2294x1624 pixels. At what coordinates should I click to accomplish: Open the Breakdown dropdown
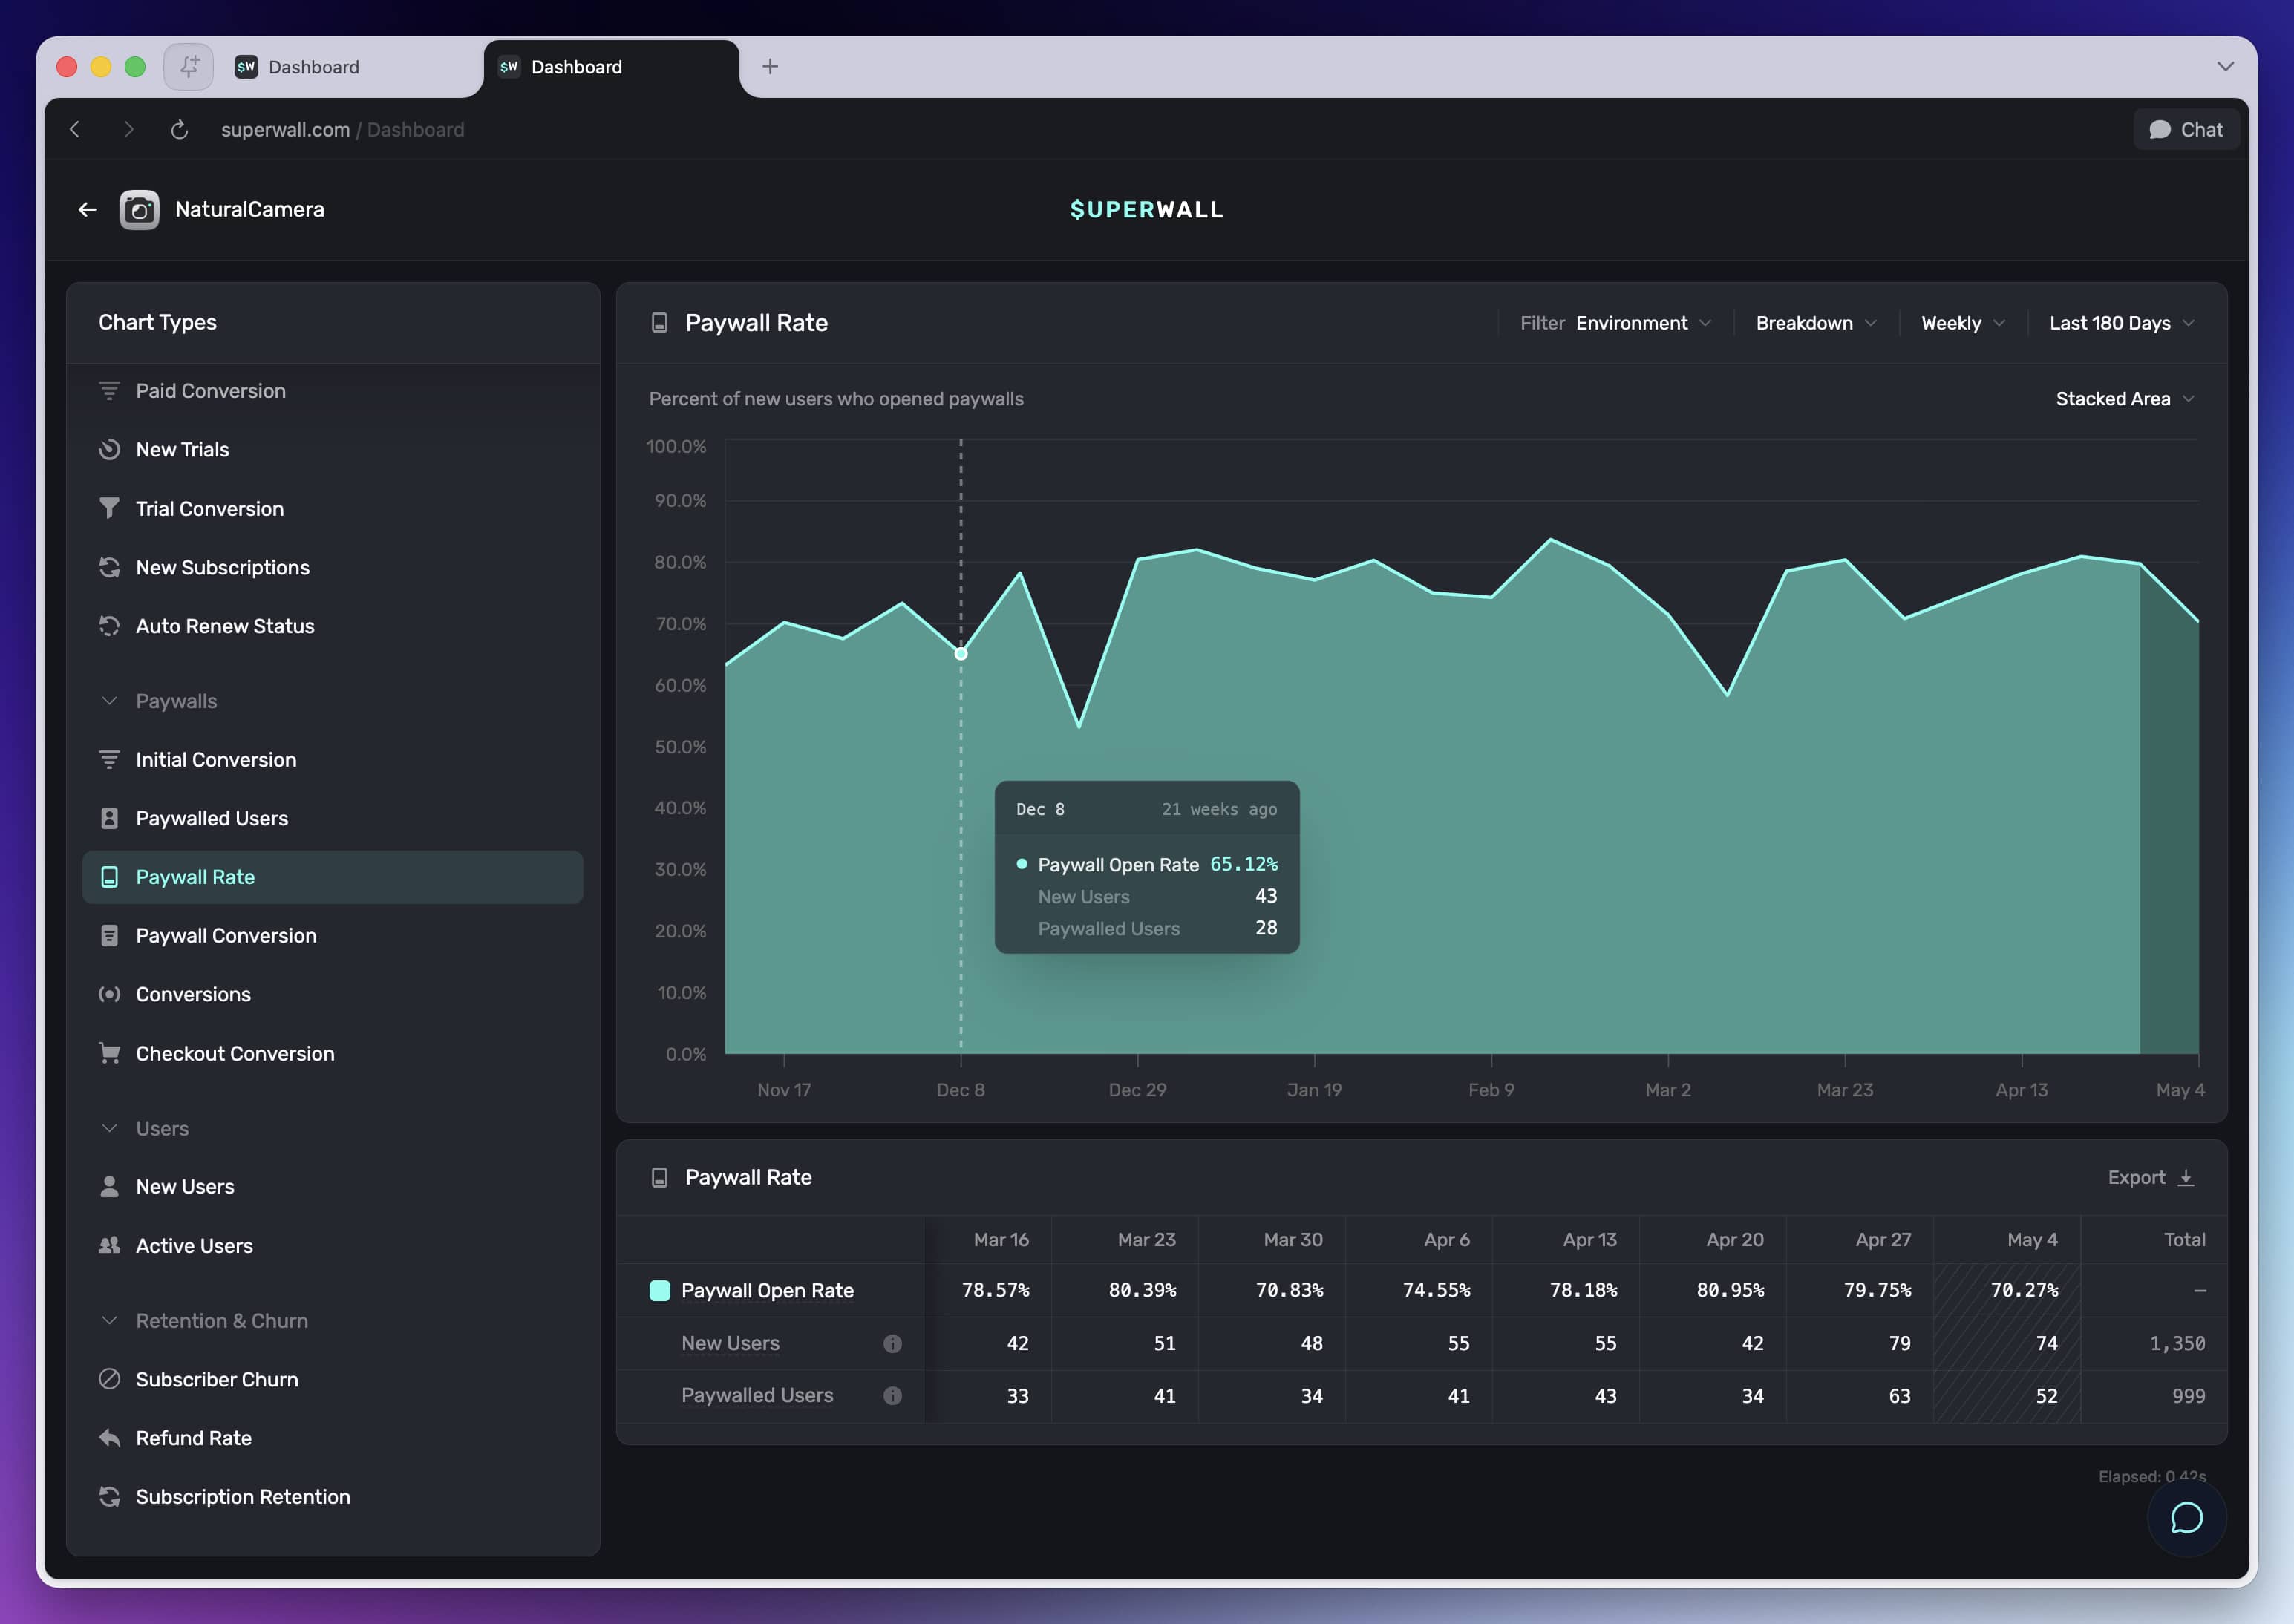click(x=1816, y=323)
